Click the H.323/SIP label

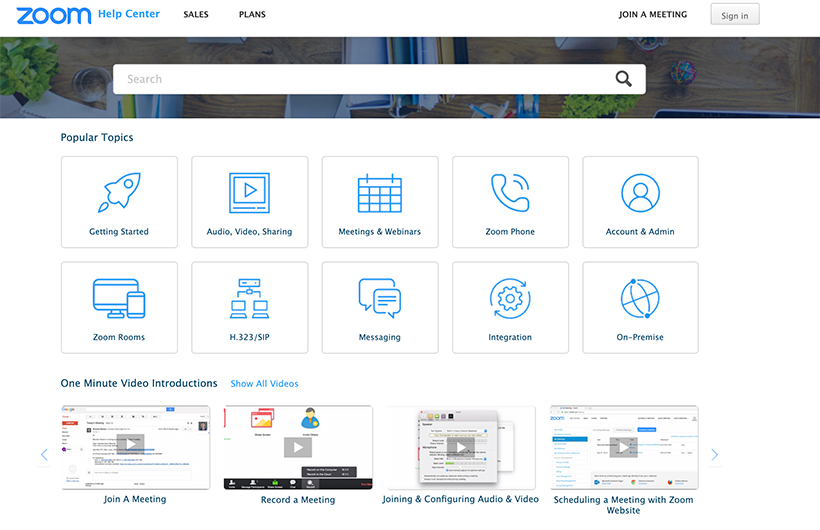pyautogui.click(x=249, y=337)
